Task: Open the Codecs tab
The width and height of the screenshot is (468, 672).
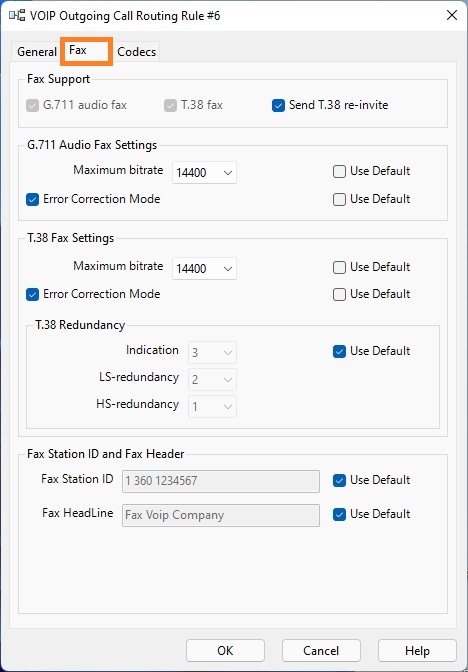Action: click(136, 52)
